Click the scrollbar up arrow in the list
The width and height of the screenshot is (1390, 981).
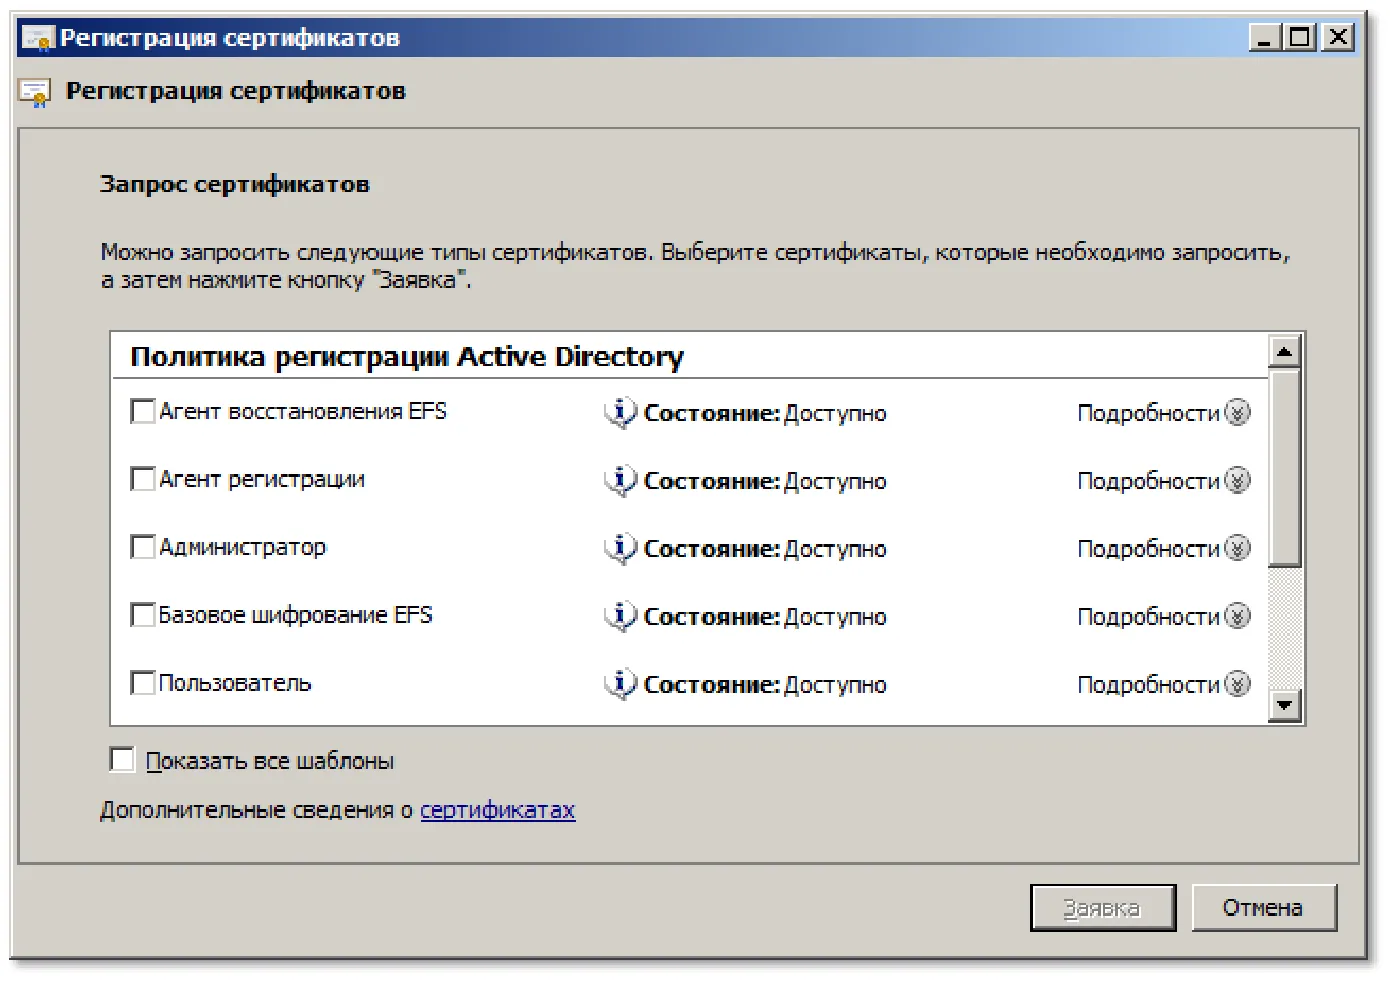[1284, 351]
